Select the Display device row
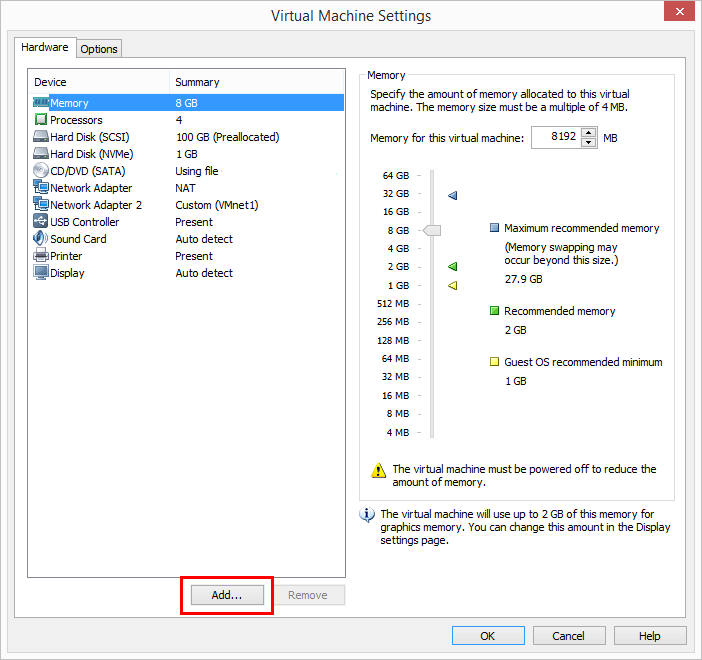This screenshot has height=660, width=702. click(x=187, y=273)
